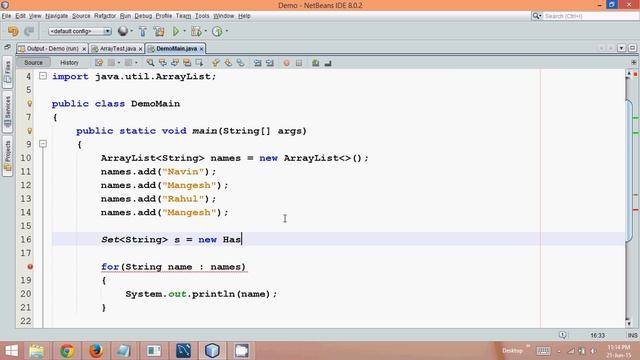The width and height of the screenshot is (640, 360).
Task: Click the lightbulb hint beside main method
Action: tap(30, 131)
